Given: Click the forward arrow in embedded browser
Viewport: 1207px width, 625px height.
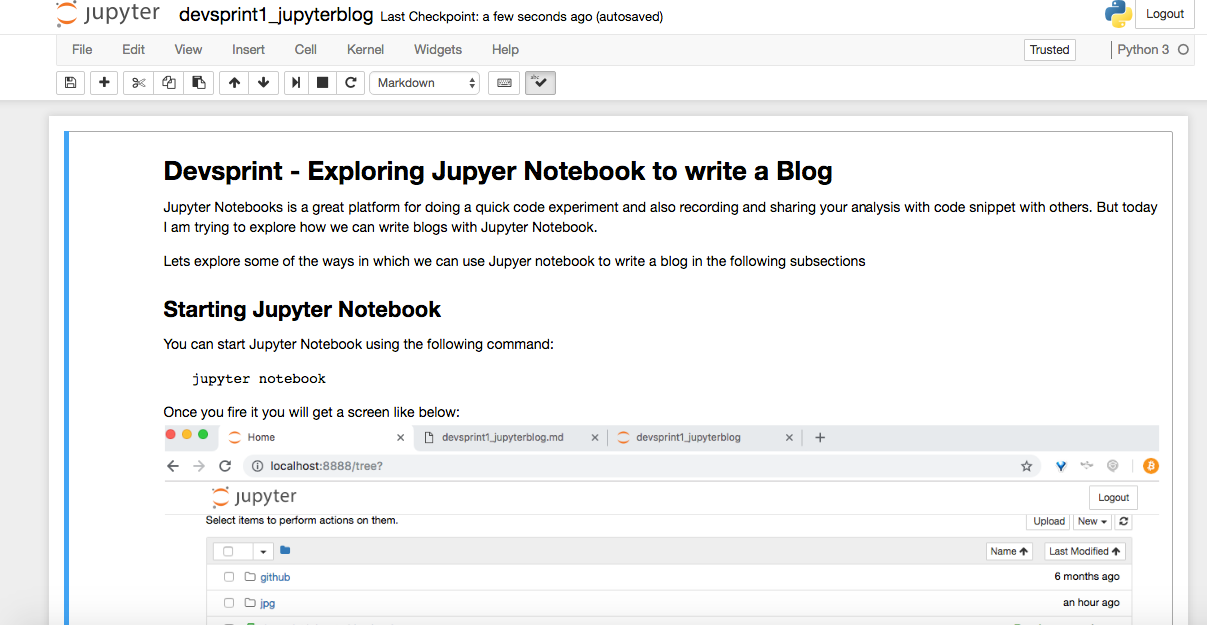Looking at the screenshot, I should click(x=199, y=466).
